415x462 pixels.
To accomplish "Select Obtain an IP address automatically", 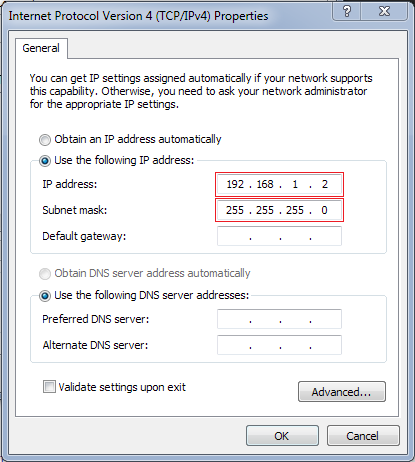I will point(45,140).
